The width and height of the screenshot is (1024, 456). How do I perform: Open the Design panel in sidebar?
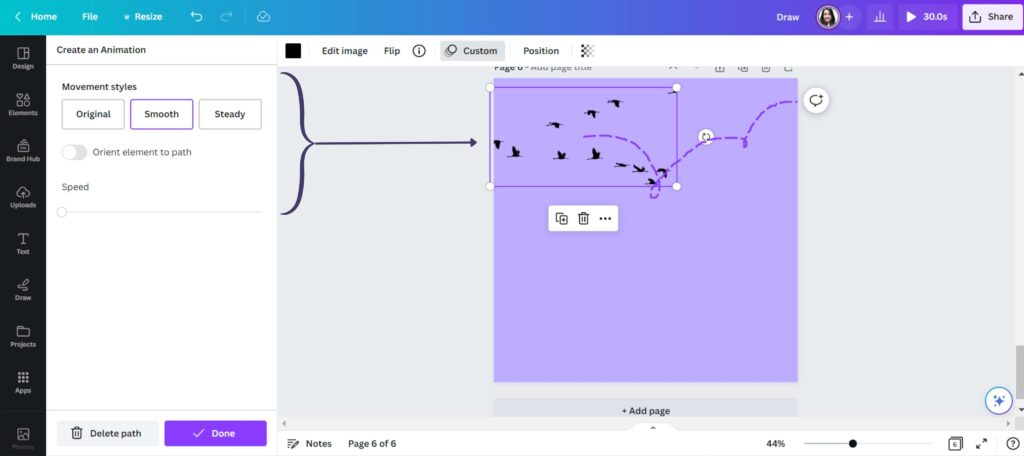tap(23, 57)
